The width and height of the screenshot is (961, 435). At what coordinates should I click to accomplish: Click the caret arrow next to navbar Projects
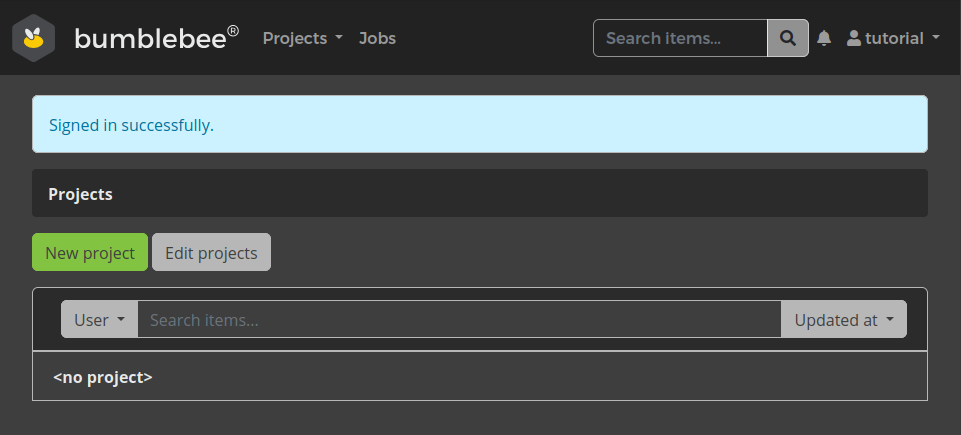pyautogui.click(x=339, y=38)
